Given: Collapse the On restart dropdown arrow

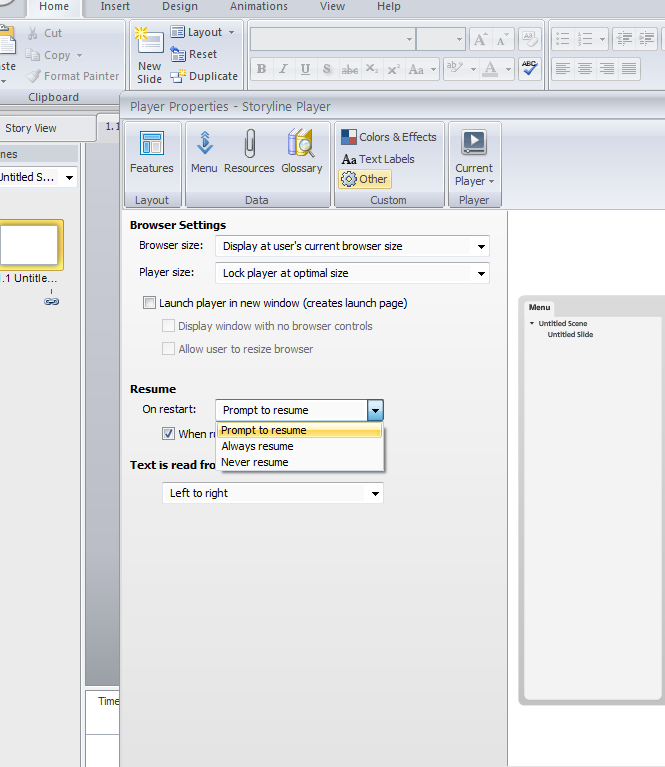Looking at the screenshot, I should click(375, 410).
